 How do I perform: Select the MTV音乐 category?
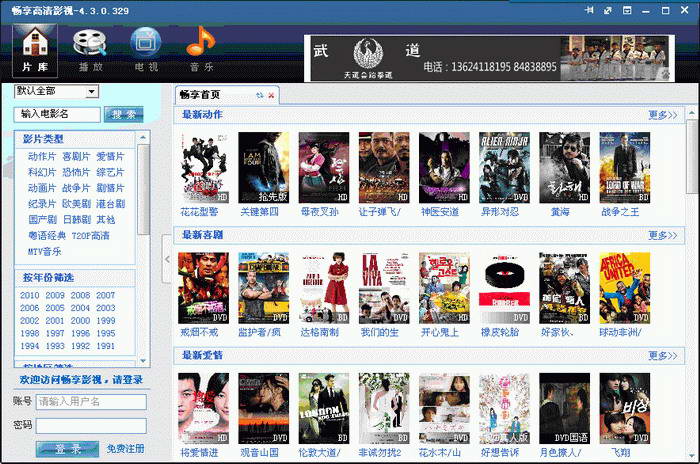[x=45, y=251]
